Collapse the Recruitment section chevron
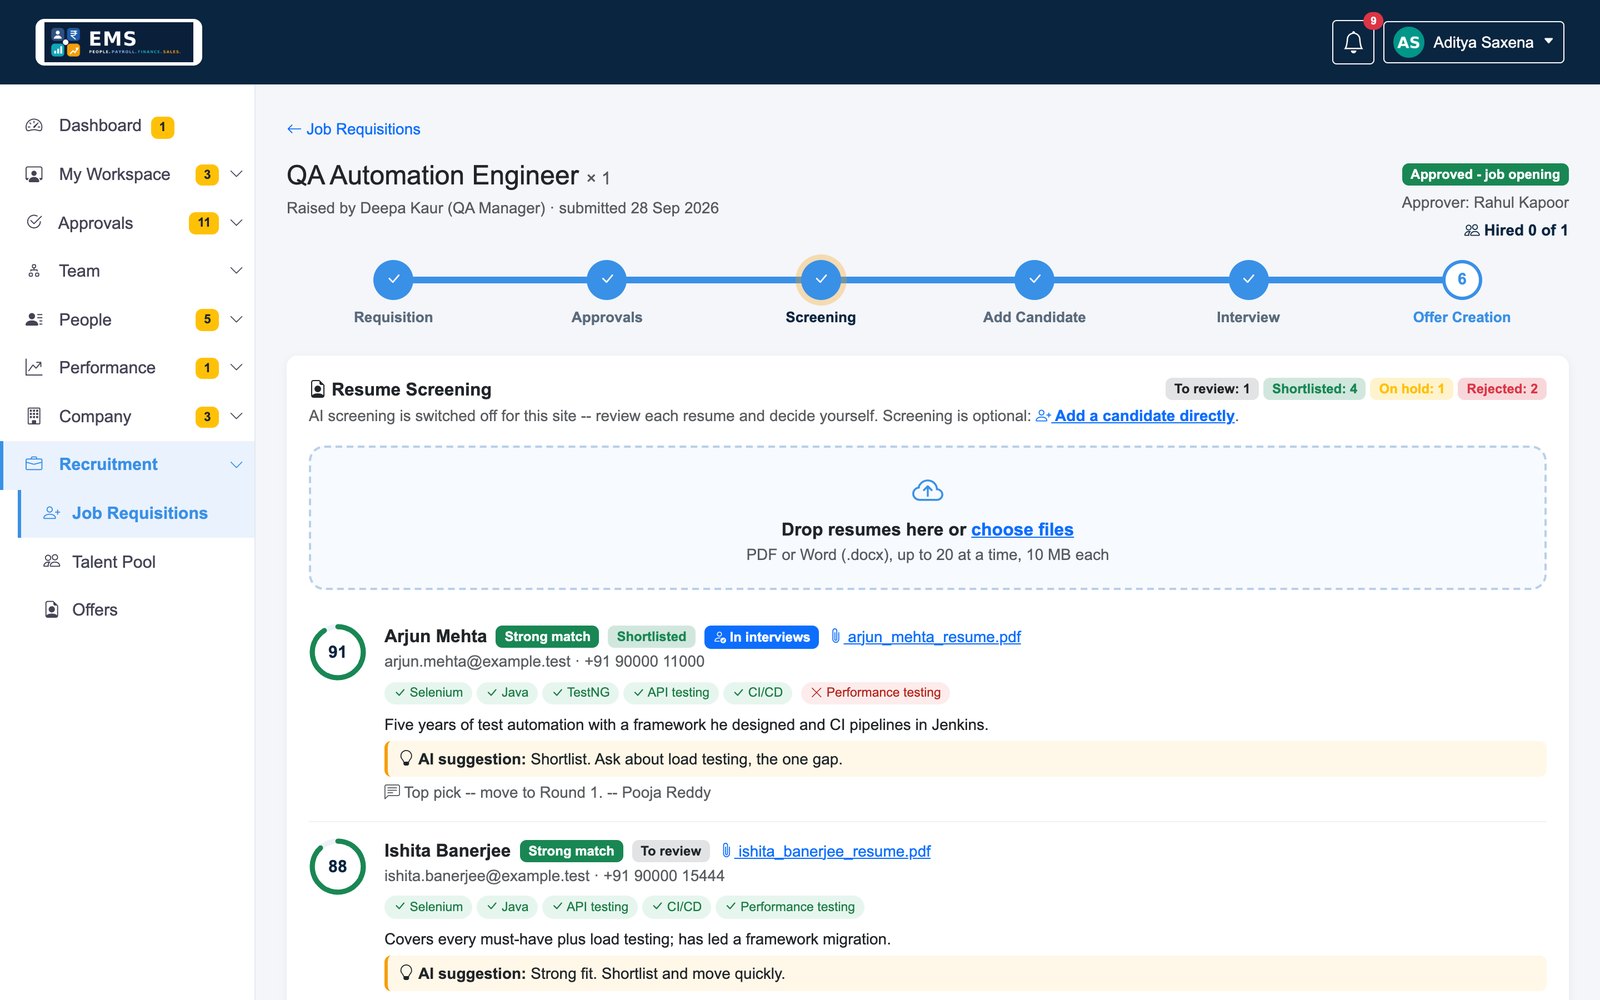Image resolution: width=1600 pixels, height=1000 pixels. (x=237, y=464)
